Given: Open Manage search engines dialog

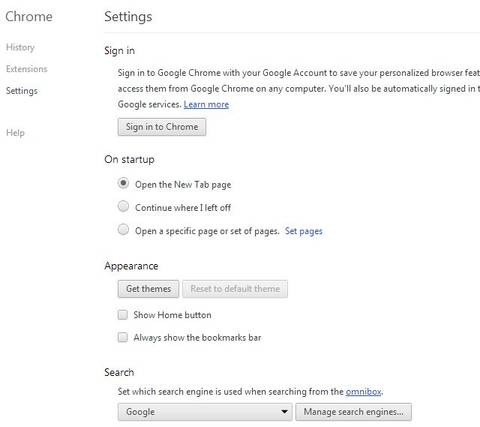Looking at the screenshot, I should (x=353, y=412).
